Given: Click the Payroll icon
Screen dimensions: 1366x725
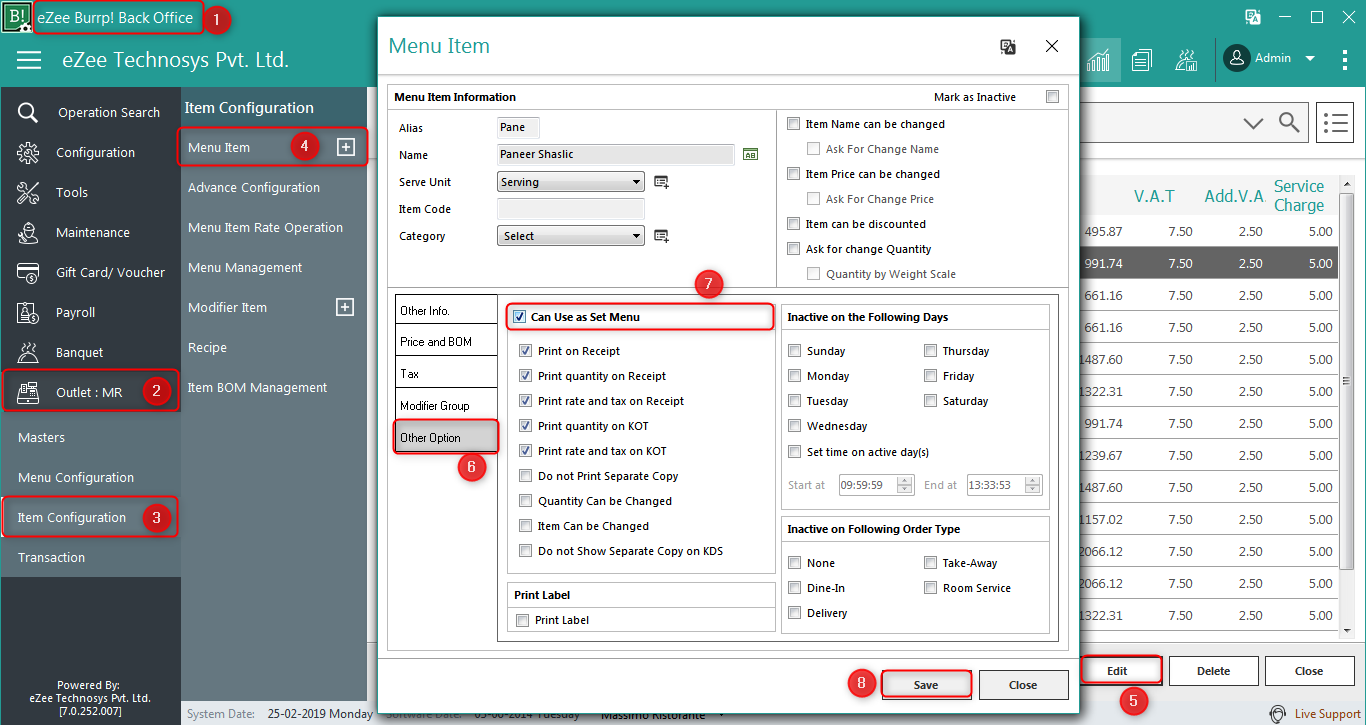Looking at the screenshot, I should [x=28, y=313].
